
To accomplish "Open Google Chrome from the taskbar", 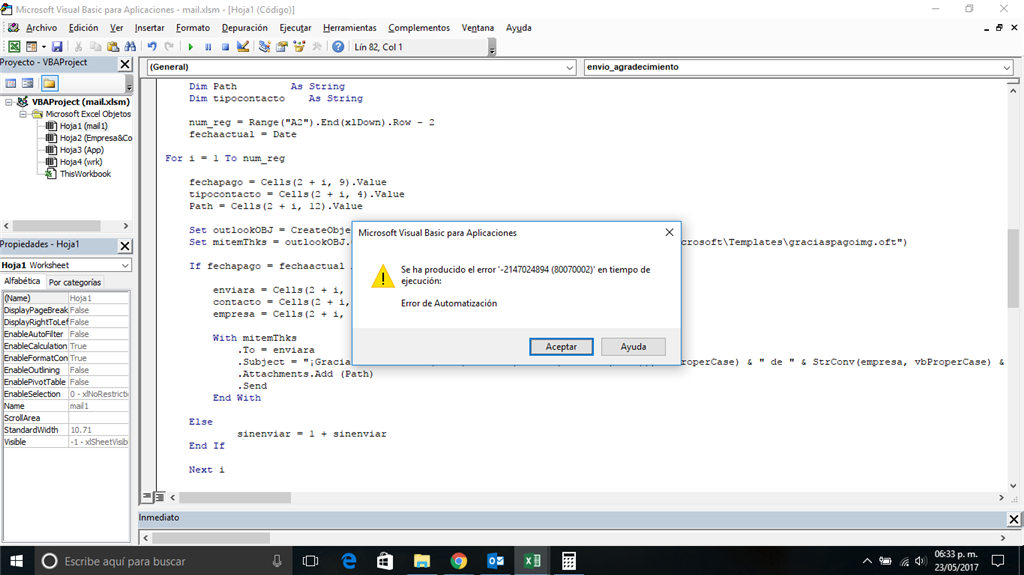I will pos(458,561).
